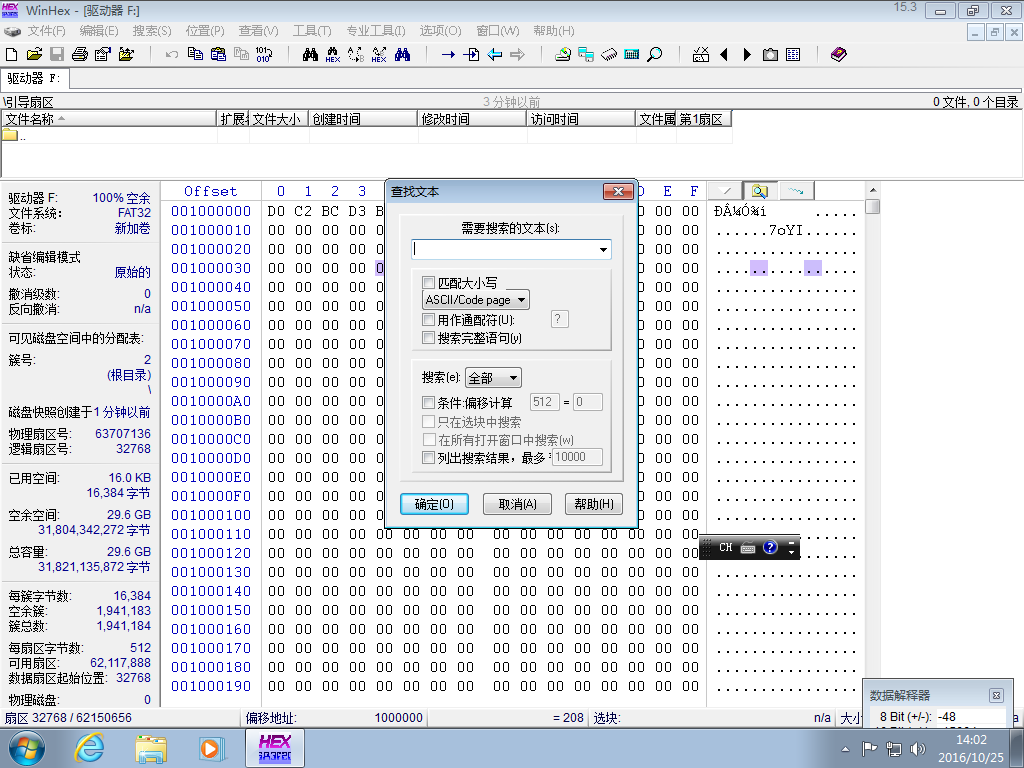Image resolution: width=1024 pixels, height=768 pixels.
Task: Open the 文件(F) menu
Action: click(46, 31)
